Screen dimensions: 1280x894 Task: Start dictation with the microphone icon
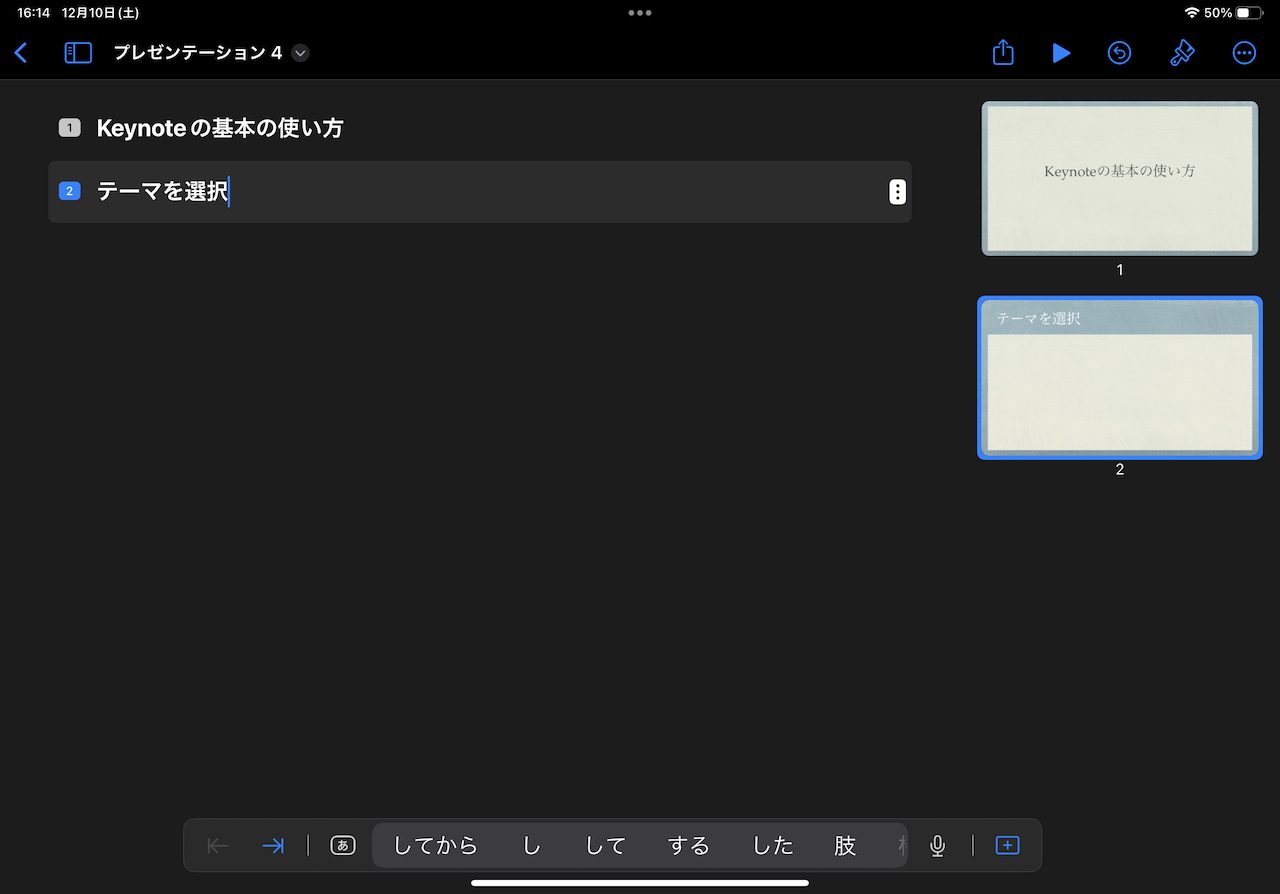pyautogui.click(x=937, y=846)
